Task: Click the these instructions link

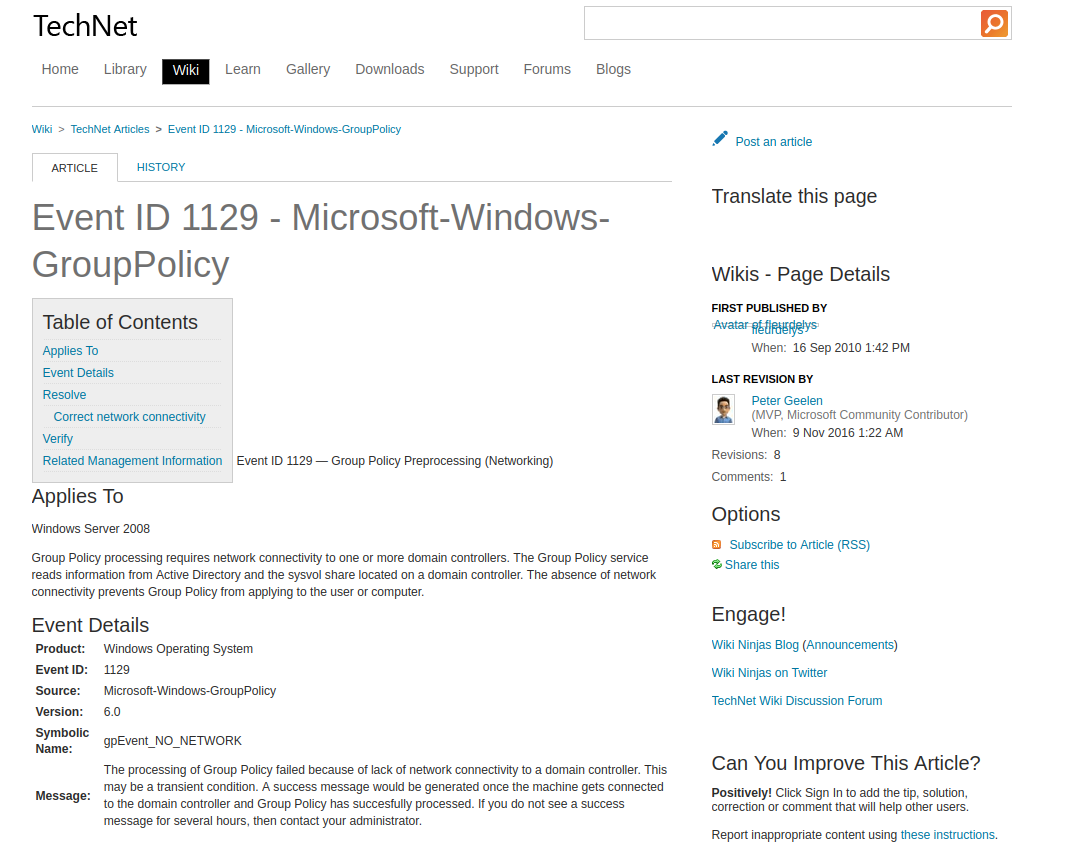Action: coord(948,835)
